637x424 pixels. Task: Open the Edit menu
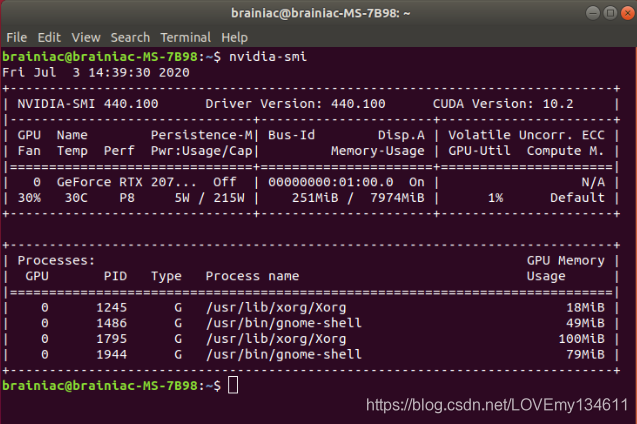tap(49, 38)
